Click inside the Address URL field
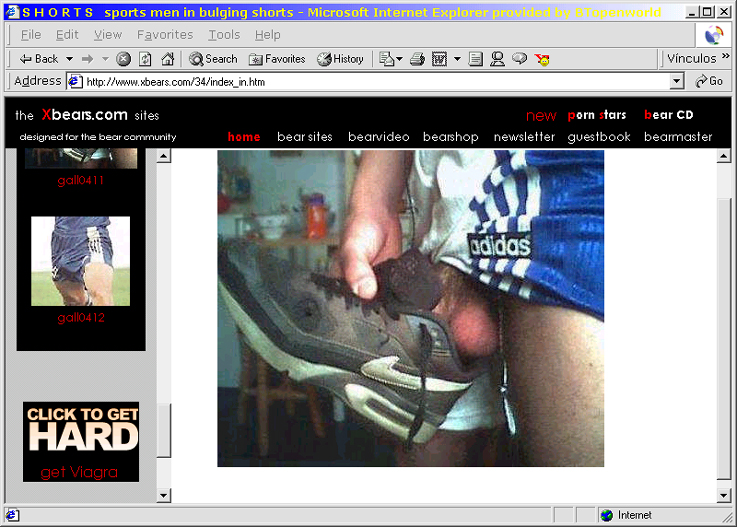737x527 pixels. (x=370, y=81)
